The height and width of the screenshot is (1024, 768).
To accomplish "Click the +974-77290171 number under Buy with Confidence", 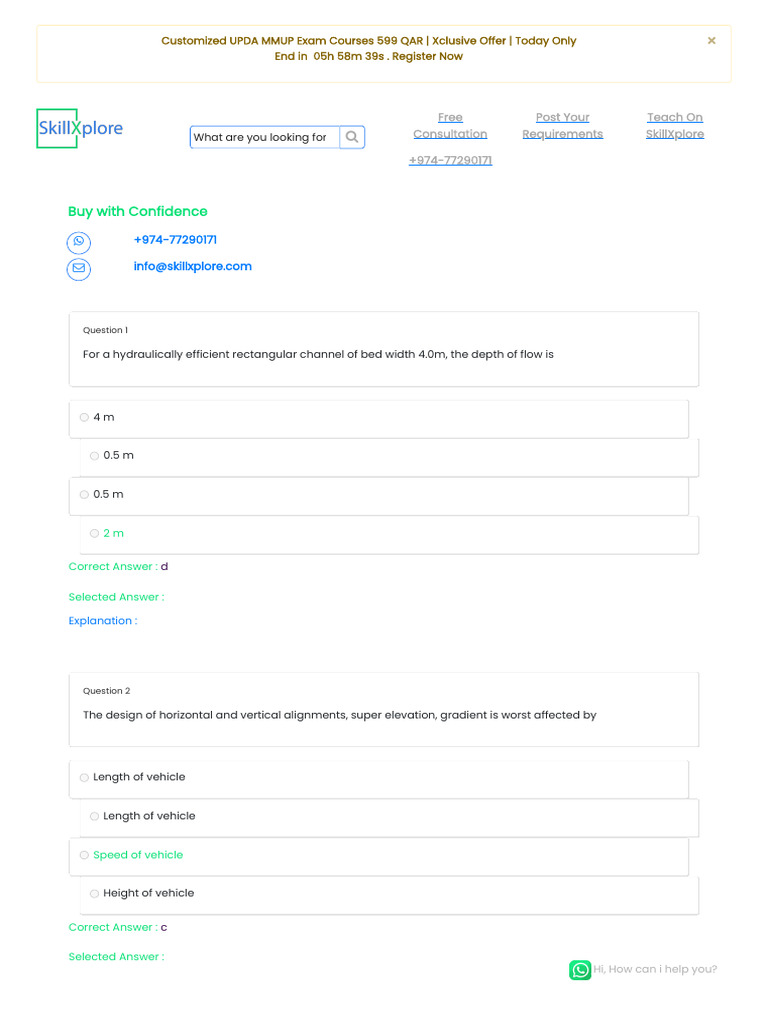I will coord(175,240).
